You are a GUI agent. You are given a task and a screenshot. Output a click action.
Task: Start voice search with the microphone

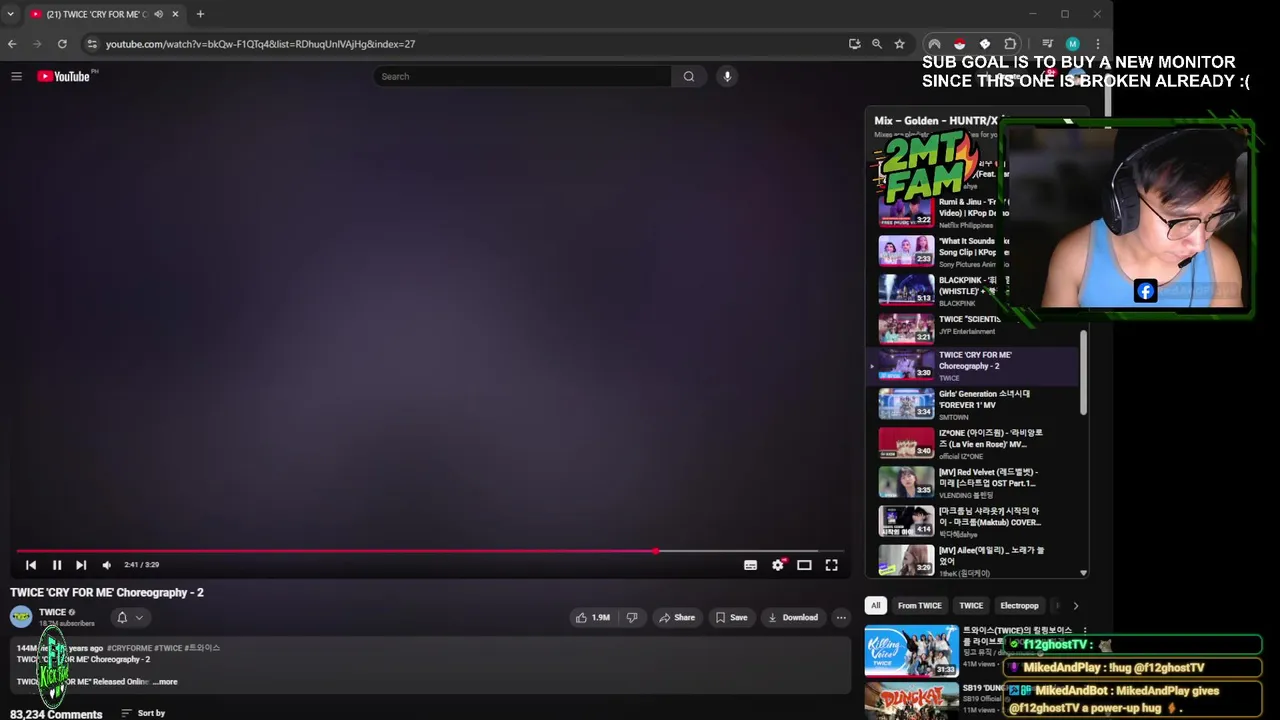[727, 76]
